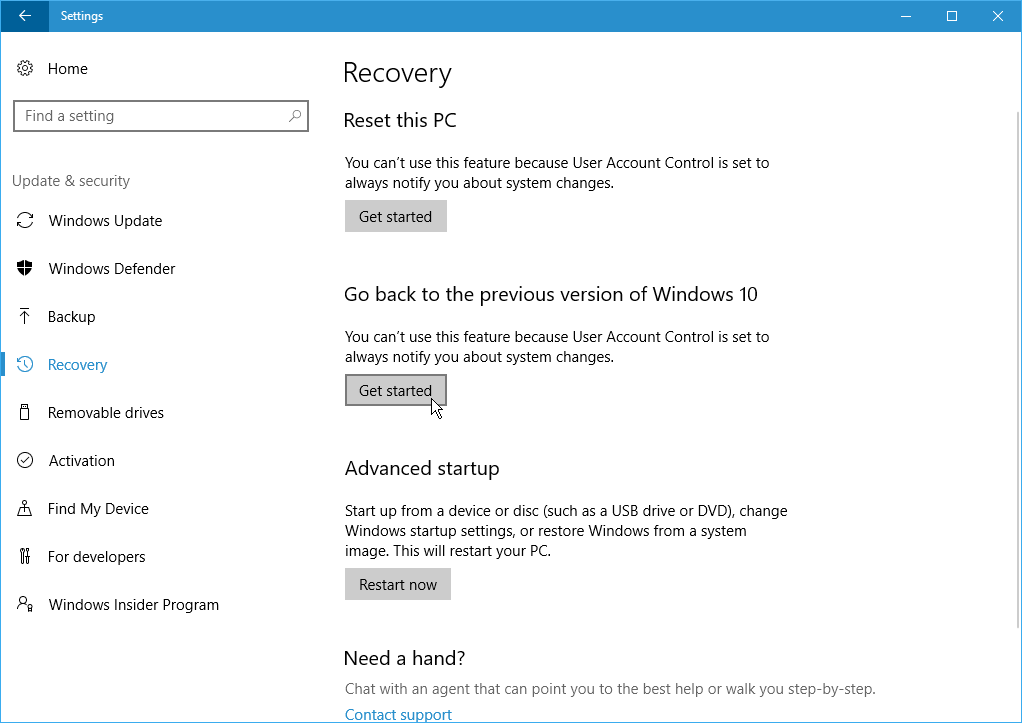Click the For developers tools icon
This screenshot has width=1022, height=723.
tap(26, 557)
